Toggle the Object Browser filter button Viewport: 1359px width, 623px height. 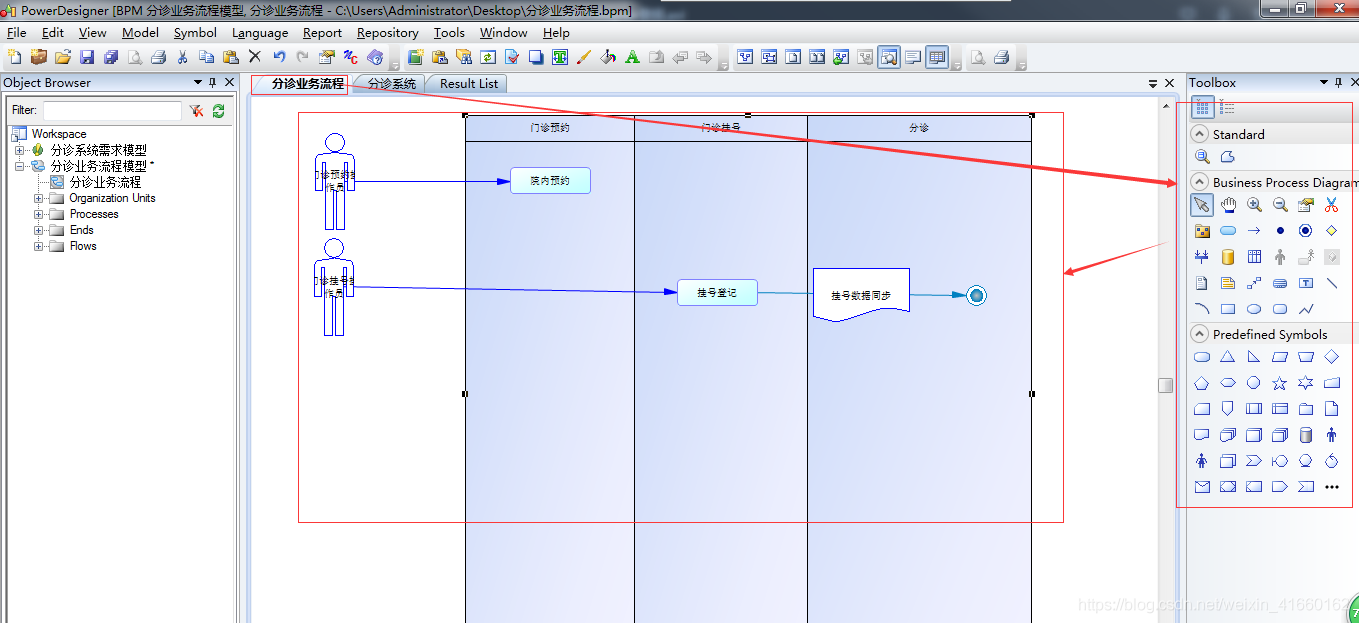pyautogui.click(x=196, y=111)
